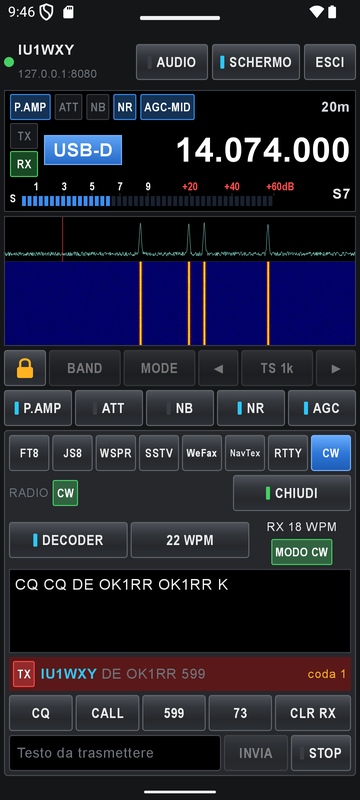Open the MODE selector

159,368
